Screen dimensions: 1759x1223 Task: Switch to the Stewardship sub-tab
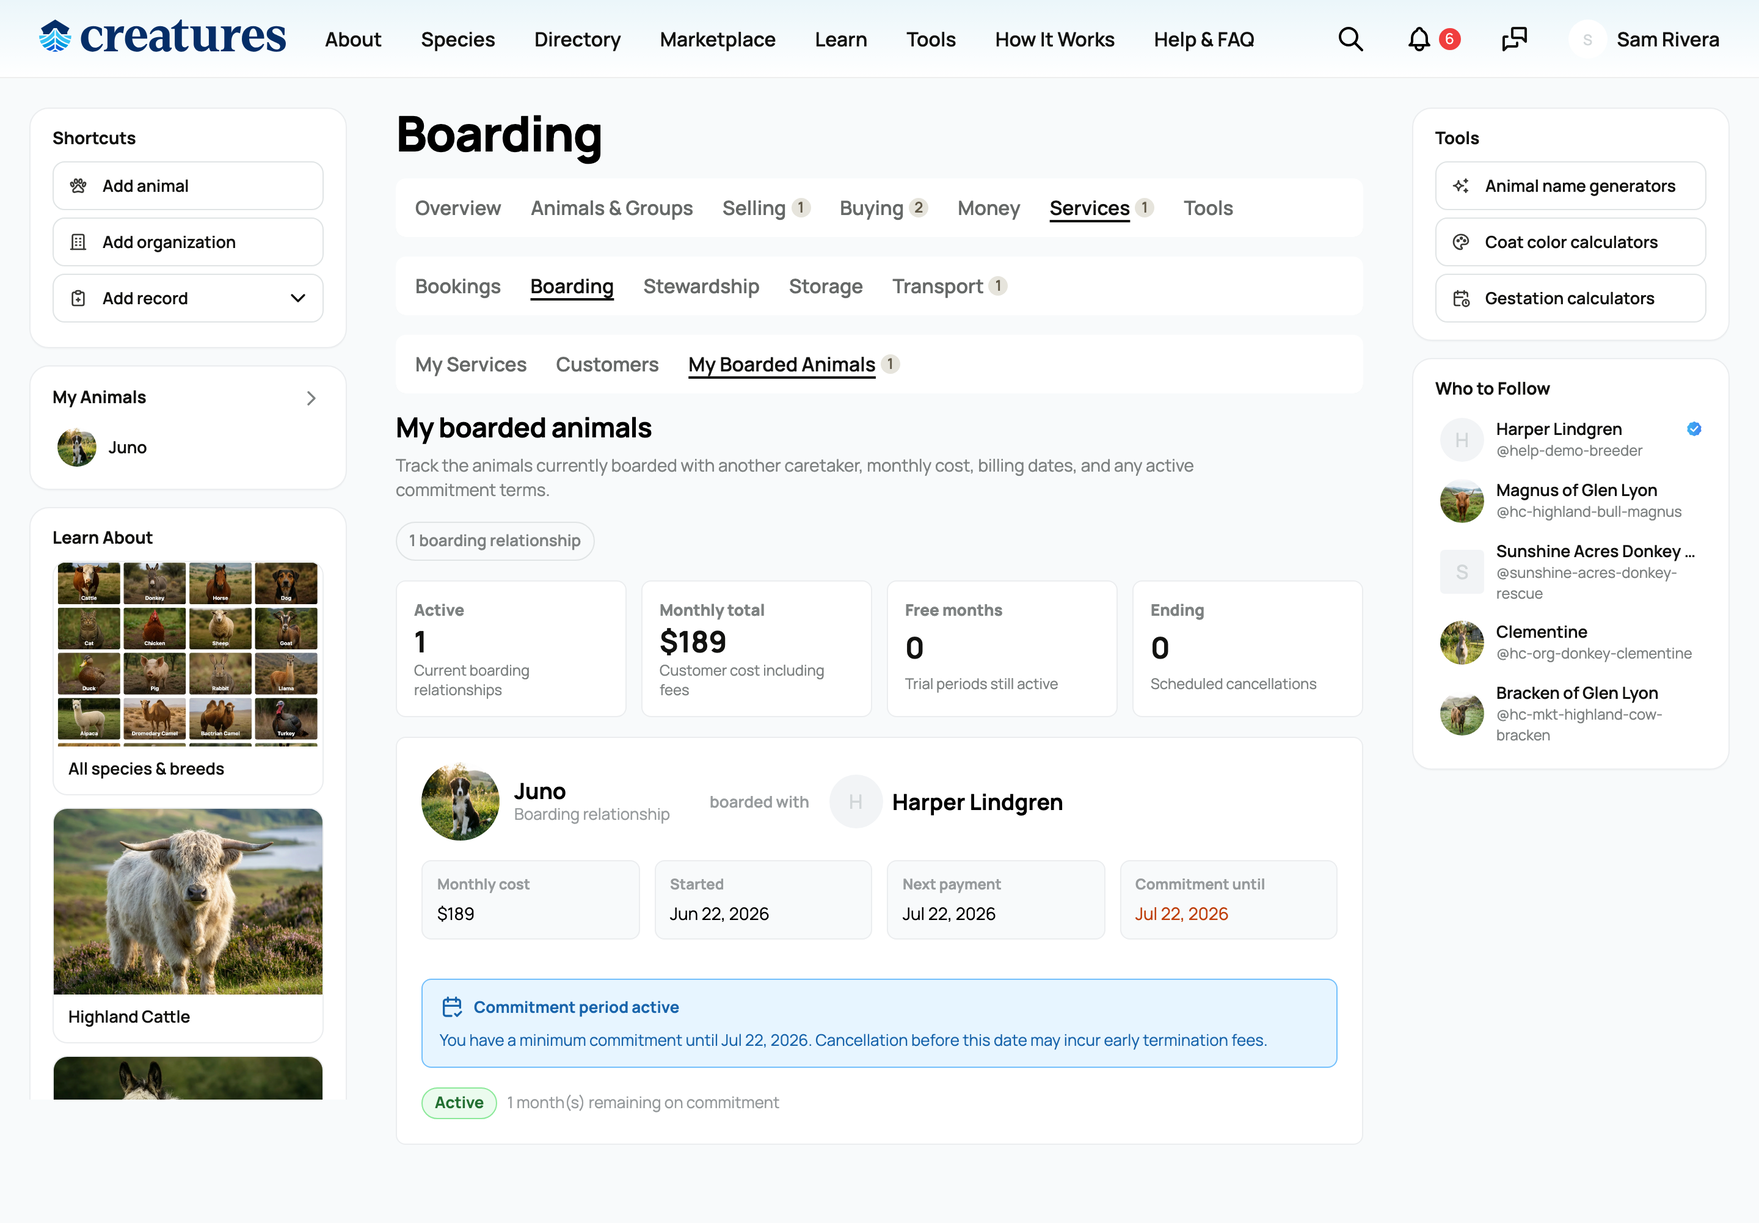tap(701, 286)
